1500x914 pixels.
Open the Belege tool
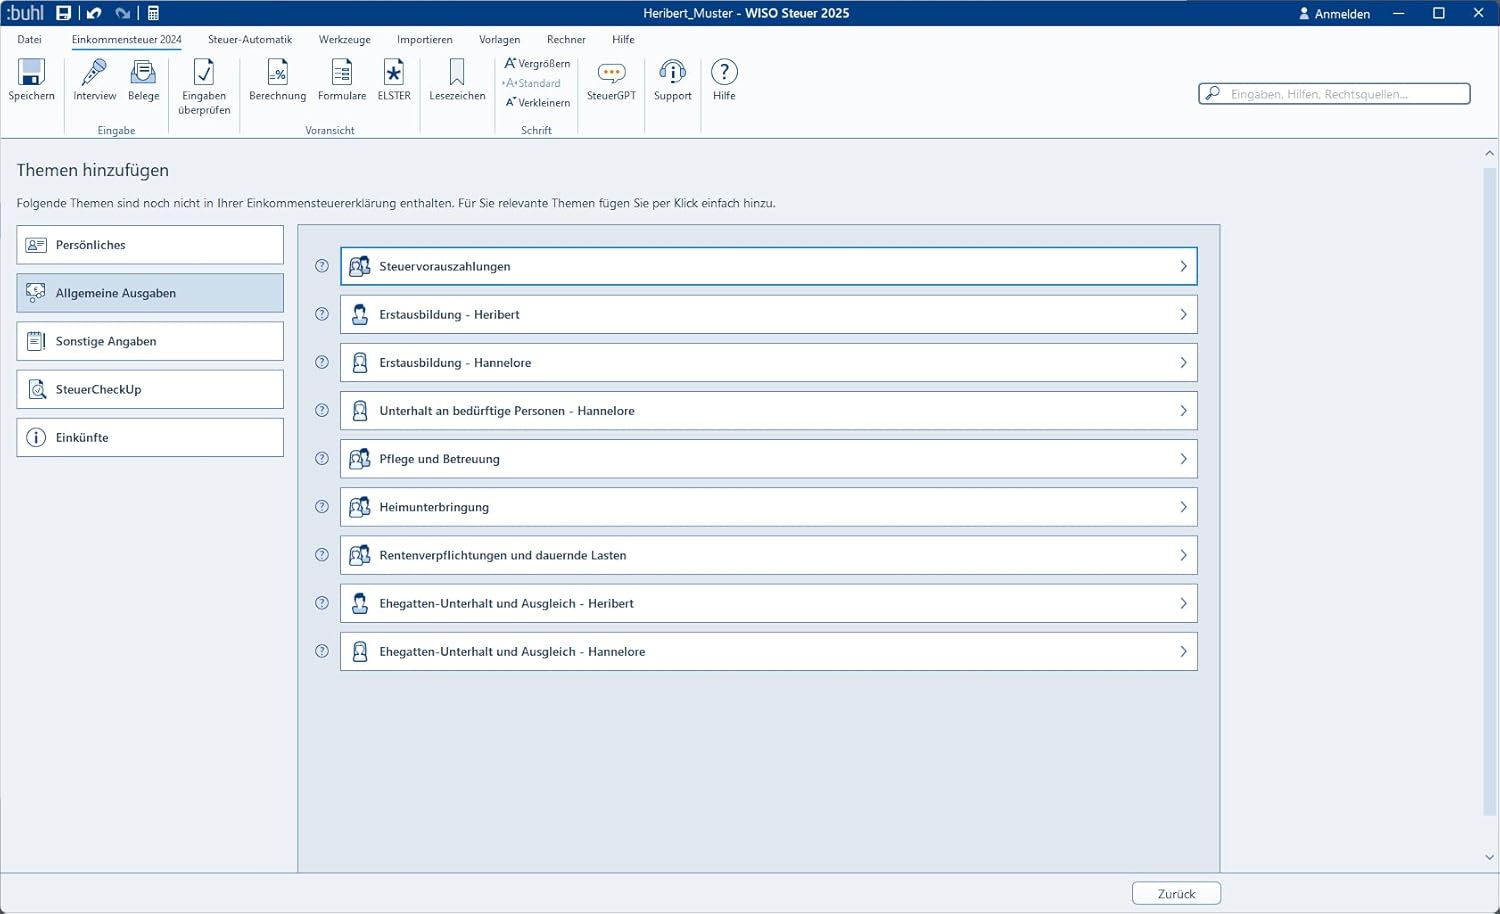pyautogui.click(x=143, y=80)
